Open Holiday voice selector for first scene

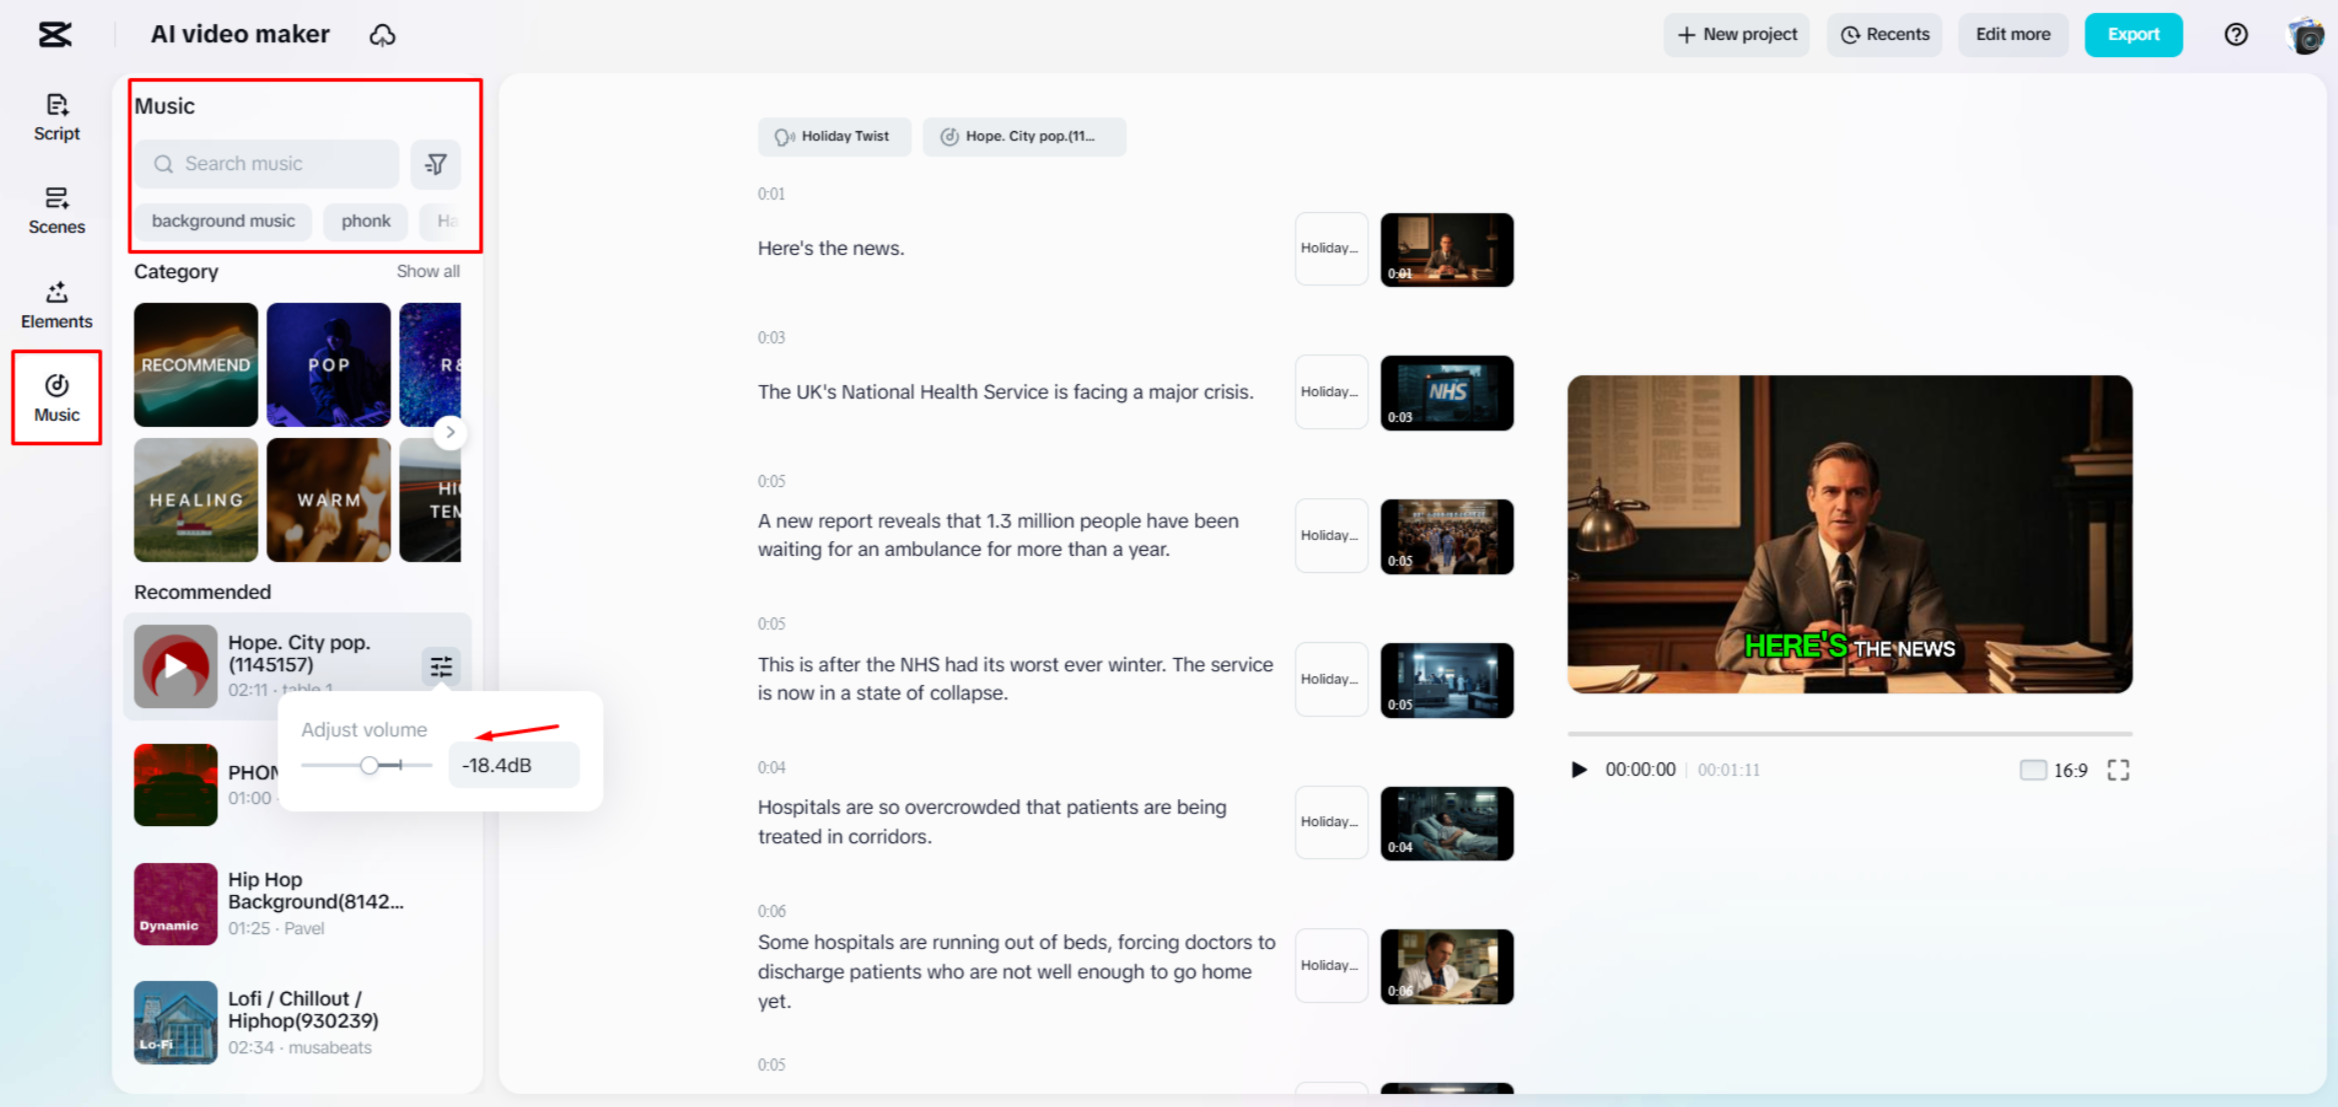click(x=1330, y=248)
